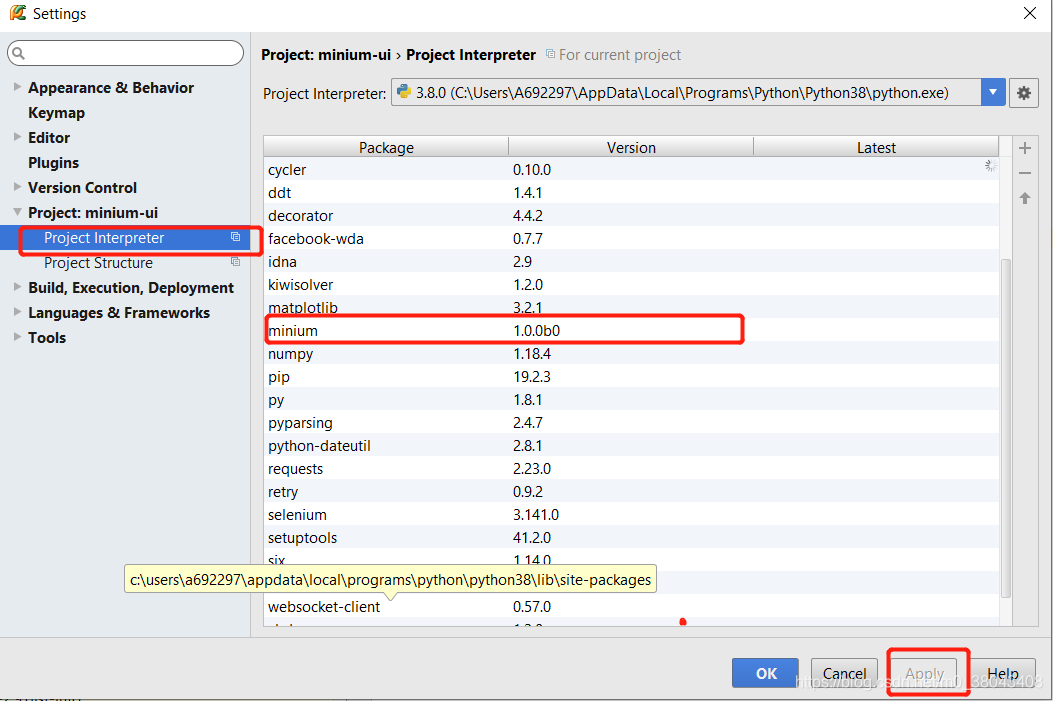
Task: Select the facebook-wda package row
Action: [631, 238]
